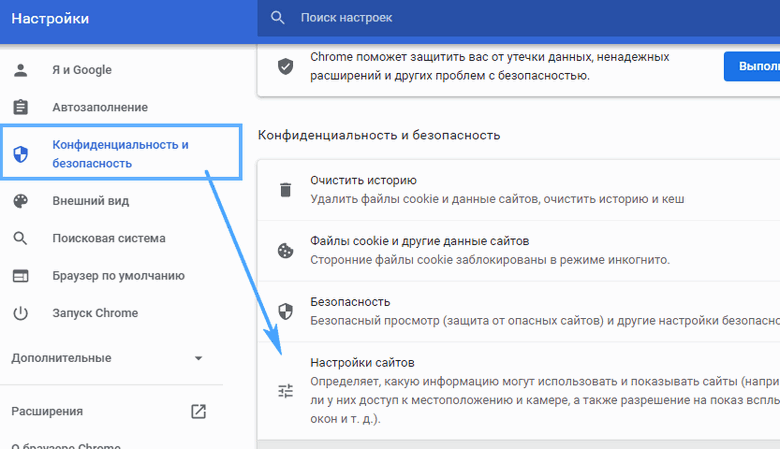Expand the Дополнительные section arrow
The height and width of the screenshot is (449, 780).
198,358
